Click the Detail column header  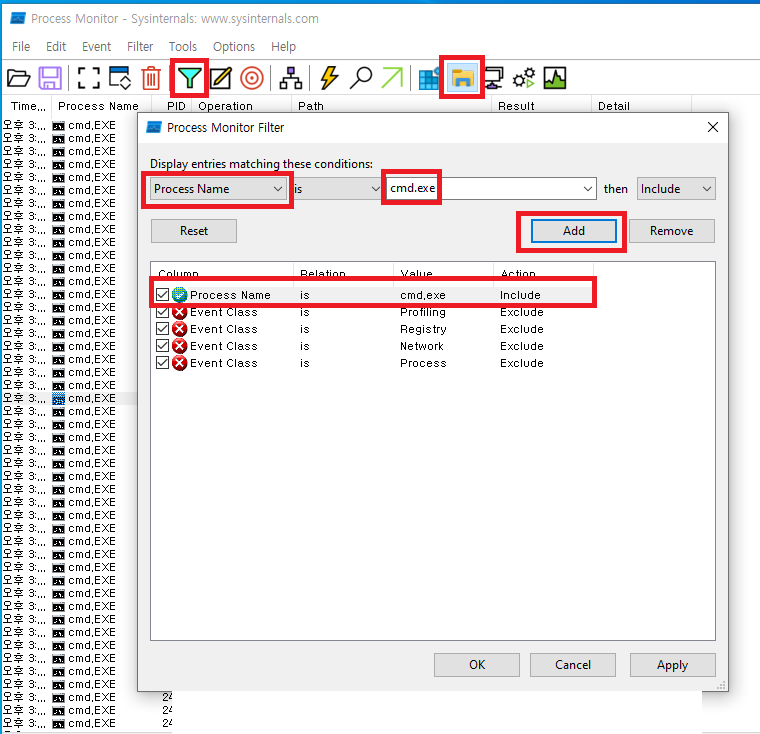pos(641,106)
